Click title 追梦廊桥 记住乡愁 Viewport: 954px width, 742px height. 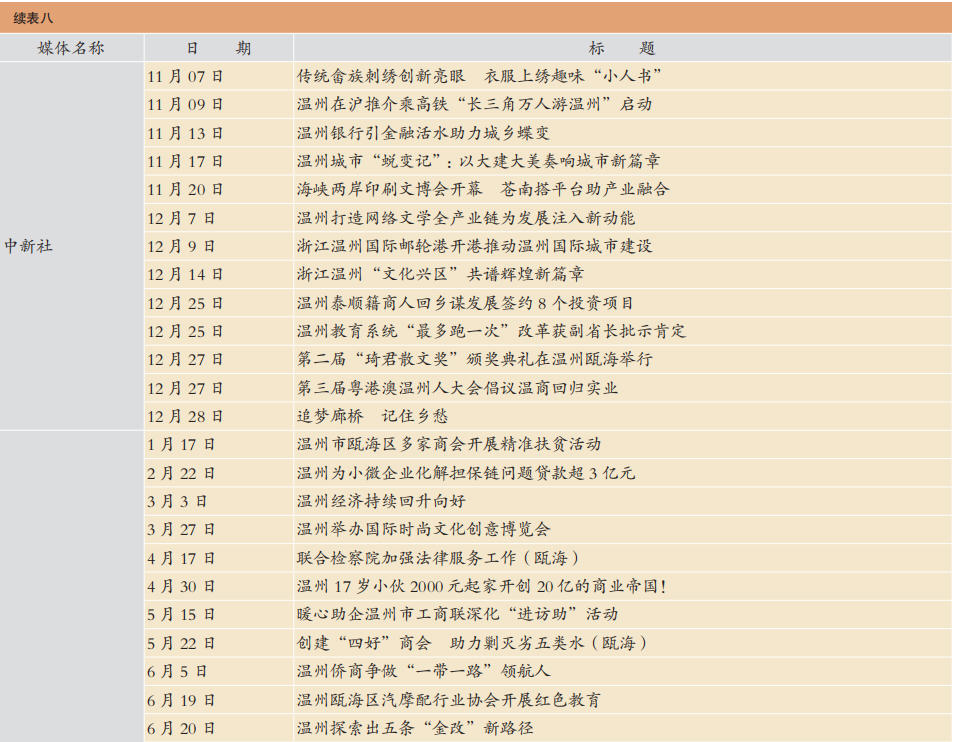pyautogui.click(x=372, y=415)
